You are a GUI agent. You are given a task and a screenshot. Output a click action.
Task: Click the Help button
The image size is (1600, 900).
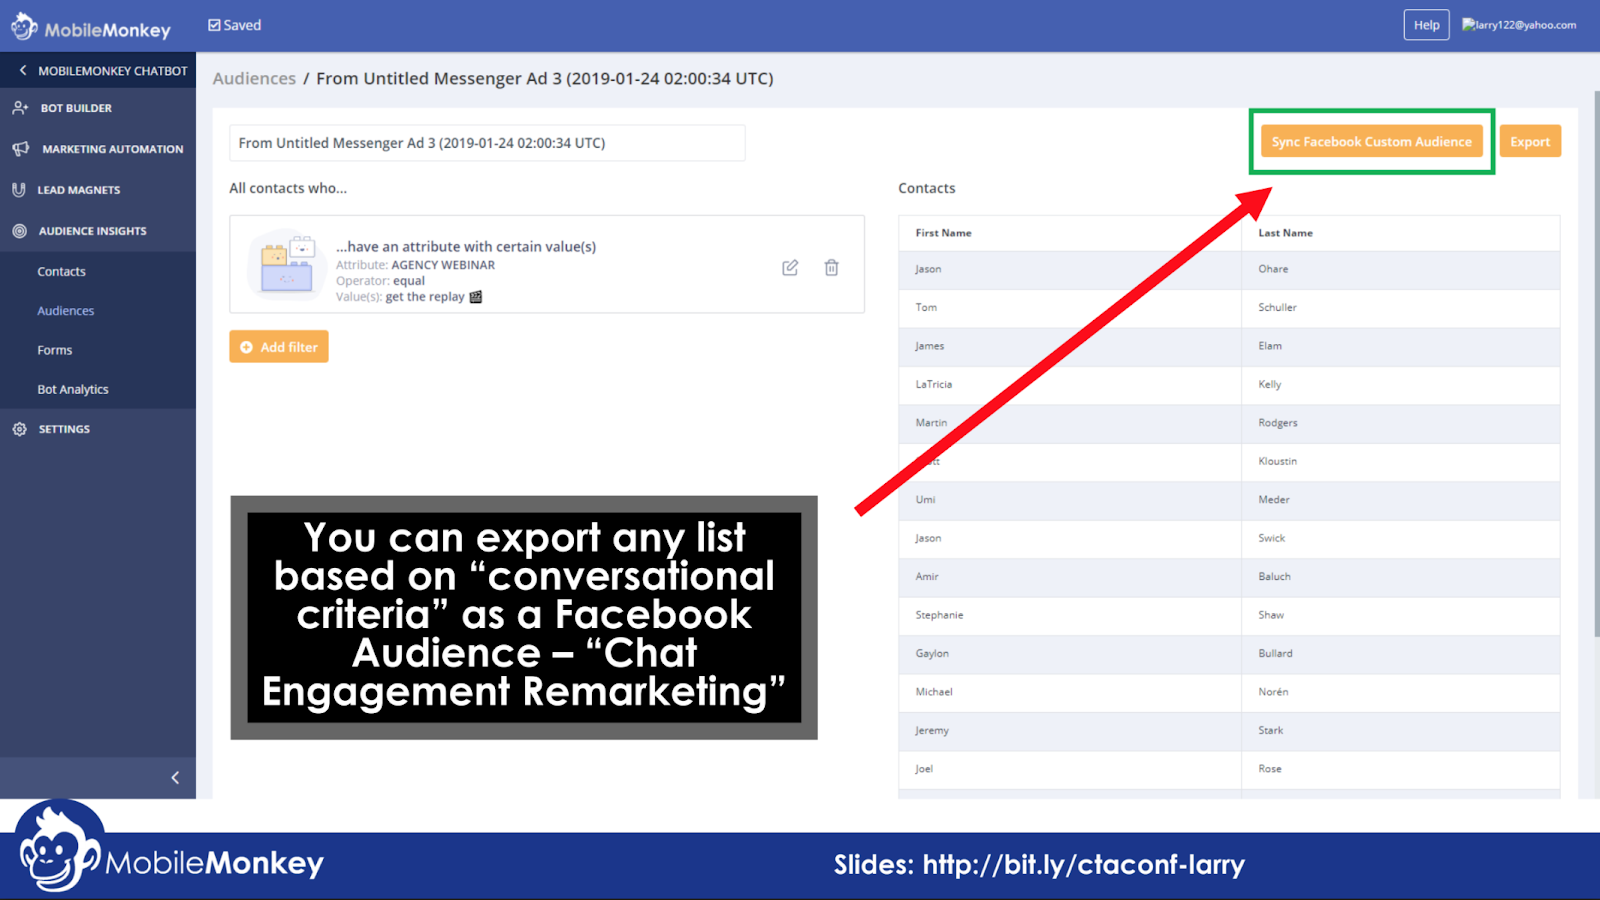pos(1426,25)
